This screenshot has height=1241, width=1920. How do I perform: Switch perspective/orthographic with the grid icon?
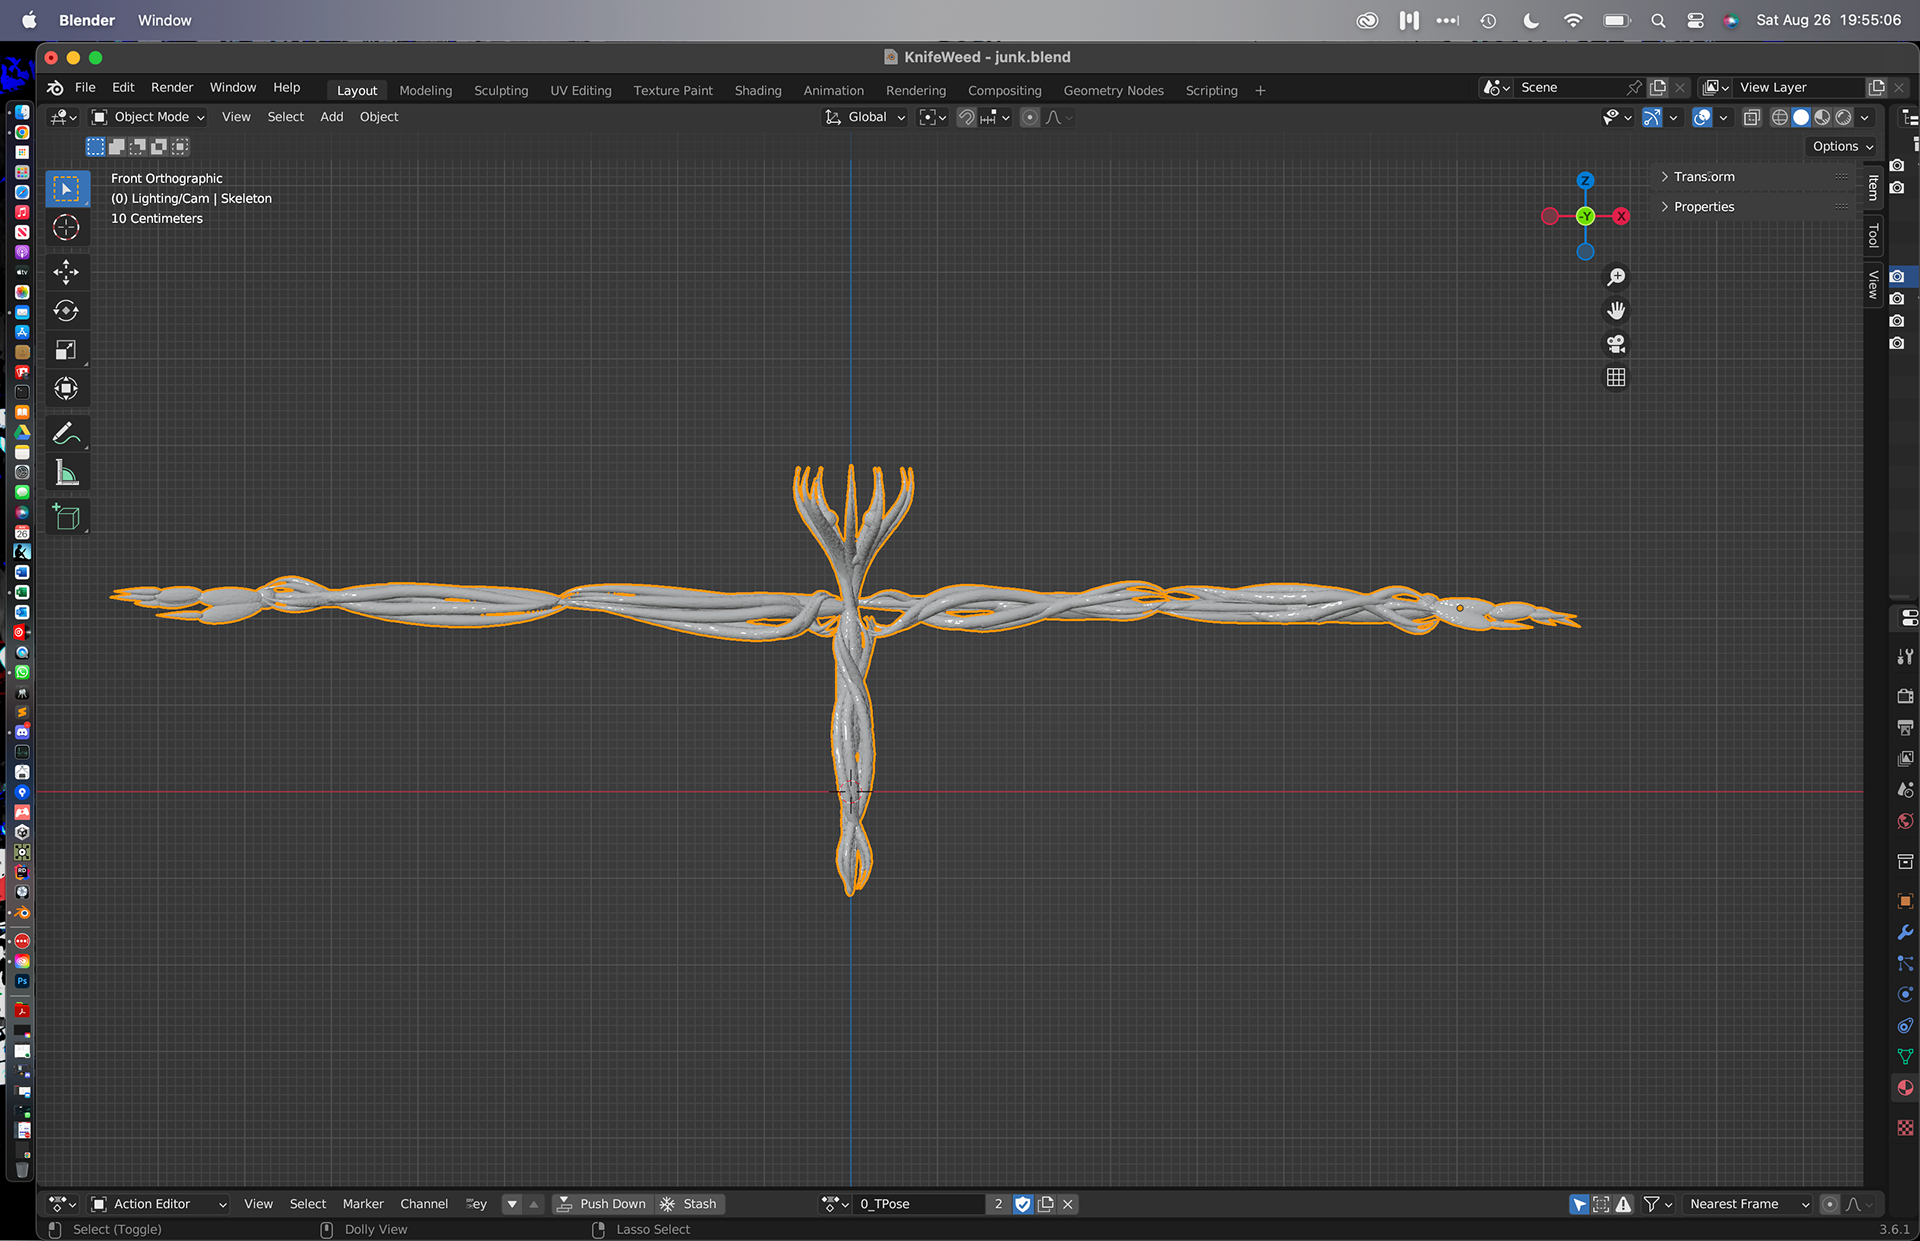[x=1616, y=377]
